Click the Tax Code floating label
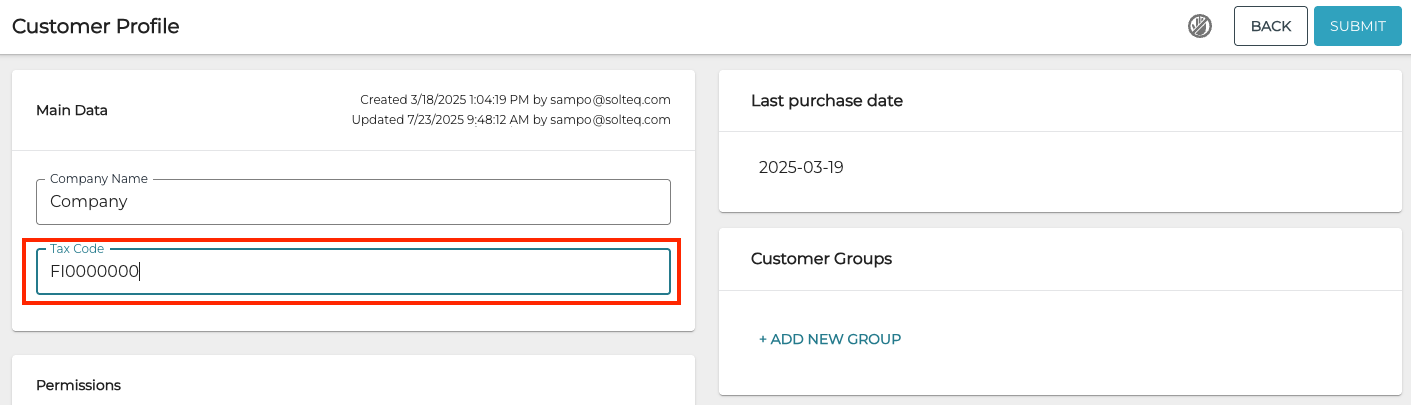Screen dimensions: 1411x405 [77, 249]
